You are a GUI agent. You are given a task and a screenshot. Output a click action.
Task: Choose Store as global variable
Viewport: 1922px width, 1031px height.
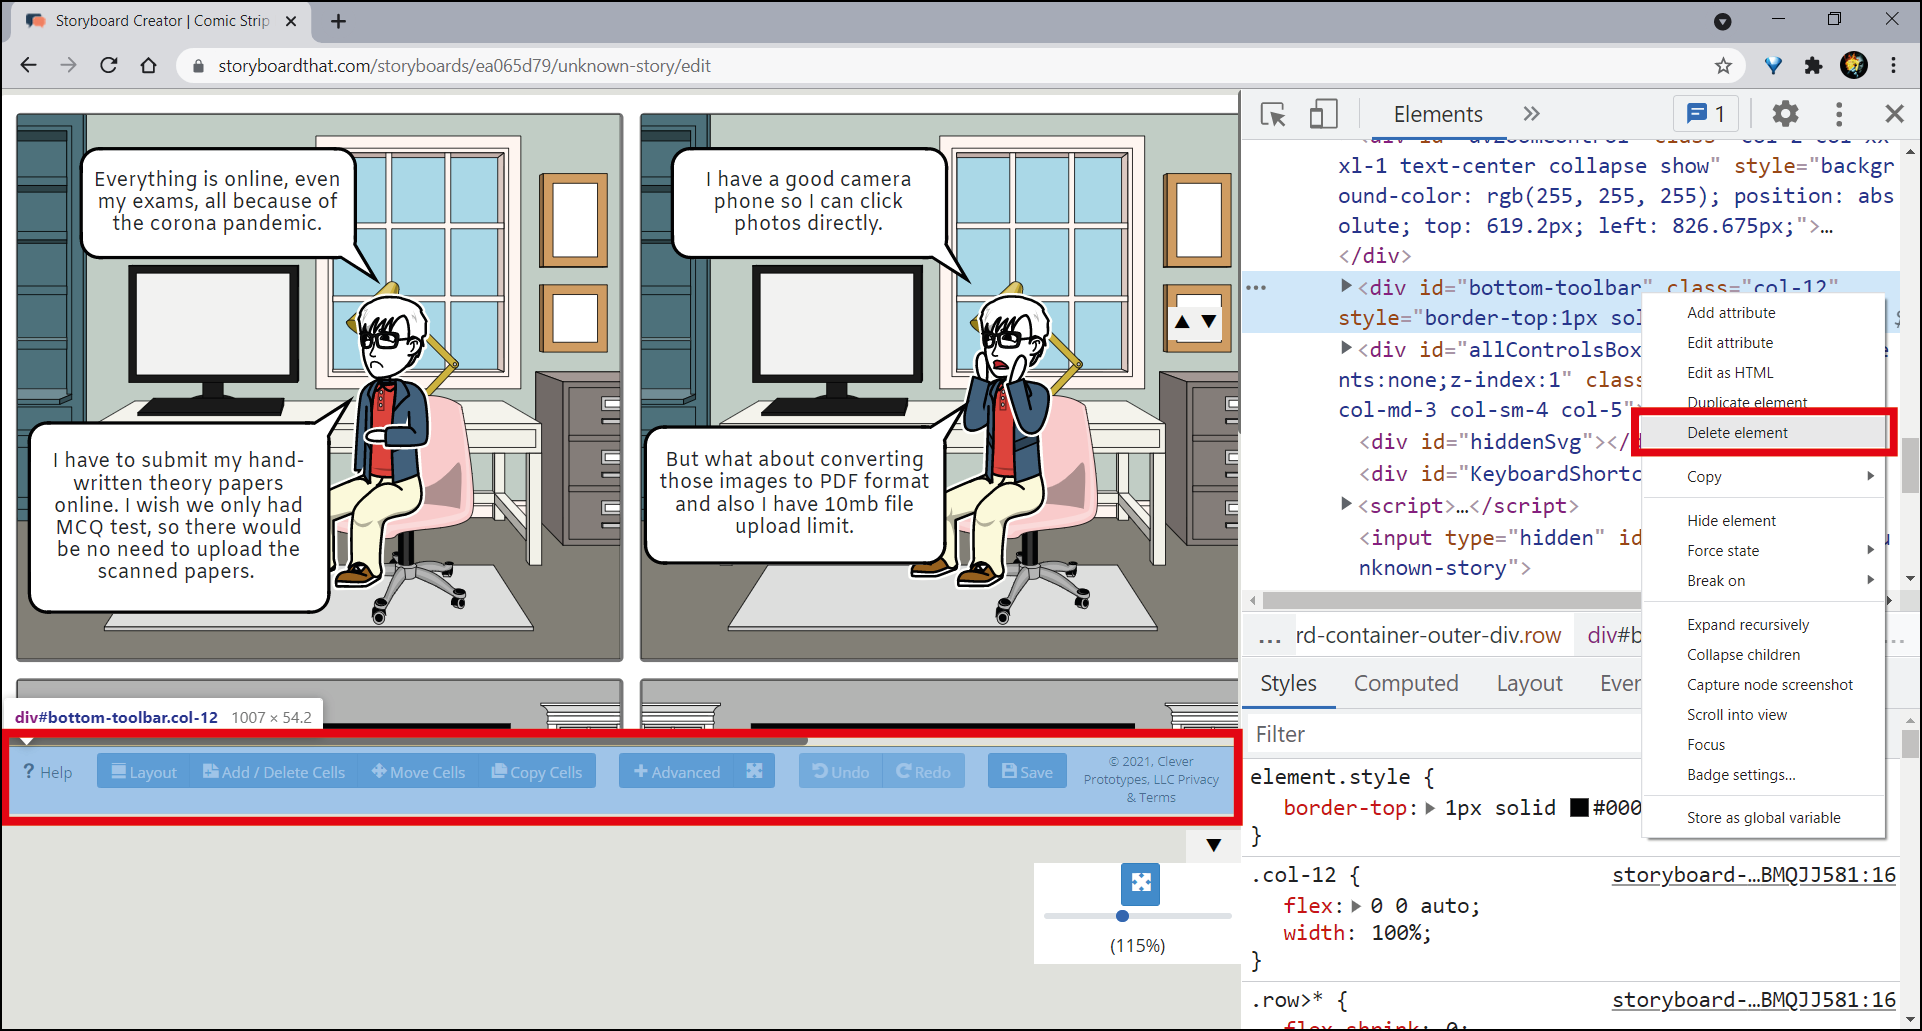1763,818
